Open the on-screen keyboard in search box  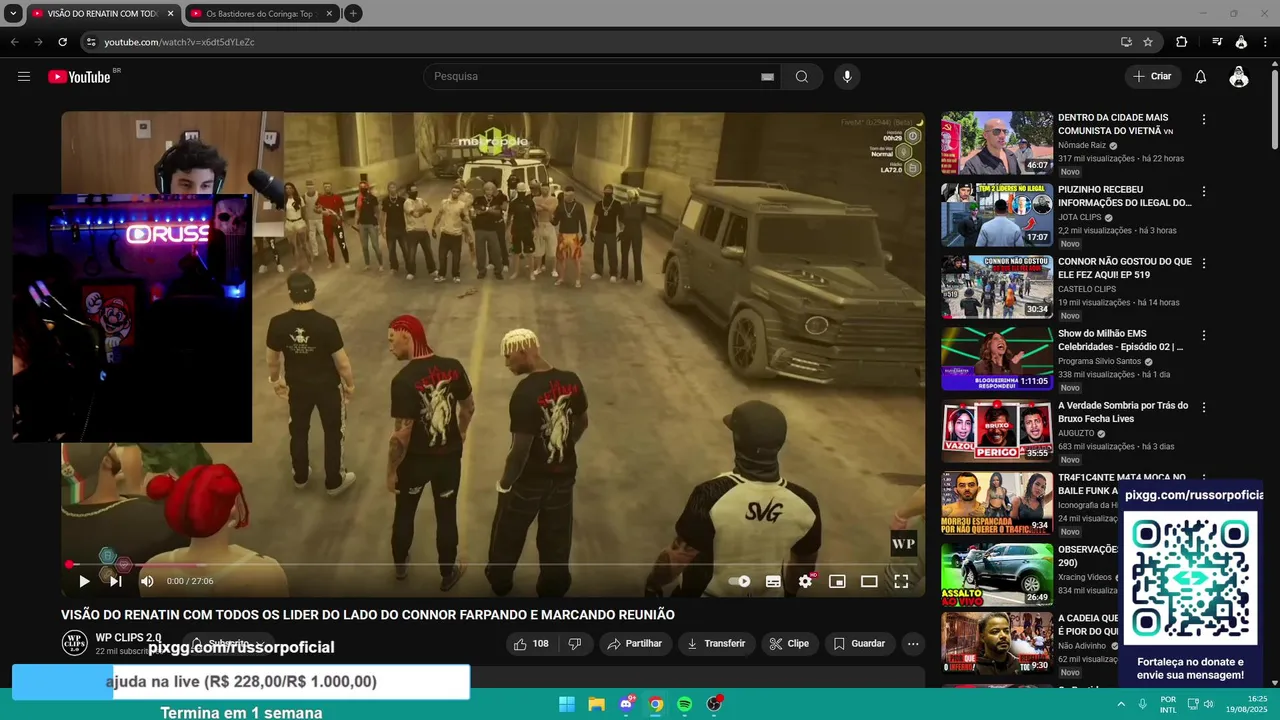coord(767,77)
